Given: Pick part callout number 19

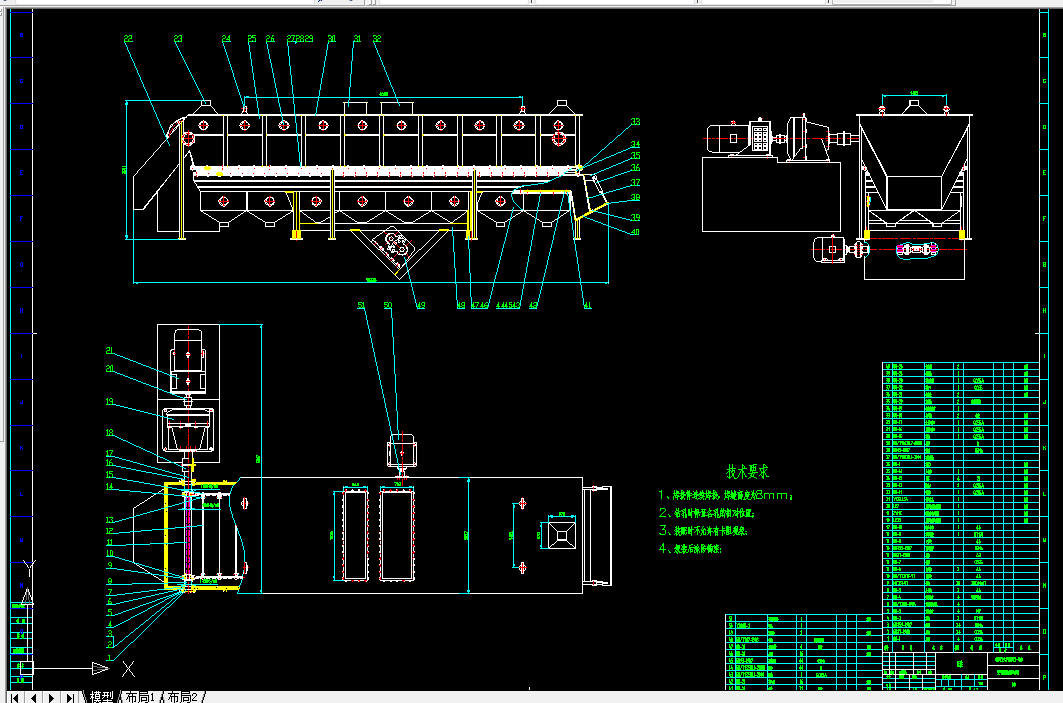Looking at the screenshot, I should pos(110,401).
